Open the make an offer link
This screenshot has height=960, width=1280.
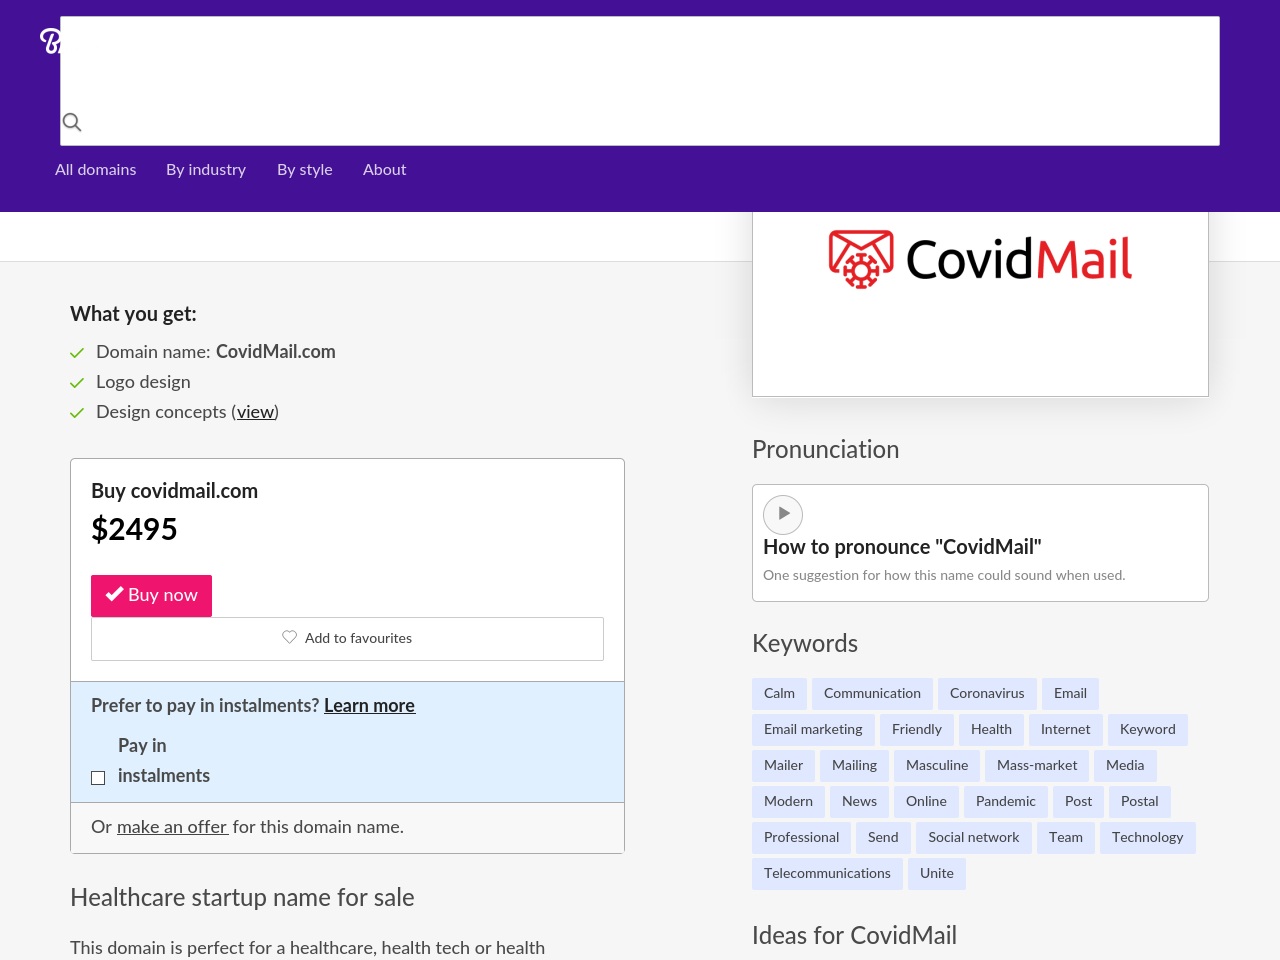click(172, 827)
